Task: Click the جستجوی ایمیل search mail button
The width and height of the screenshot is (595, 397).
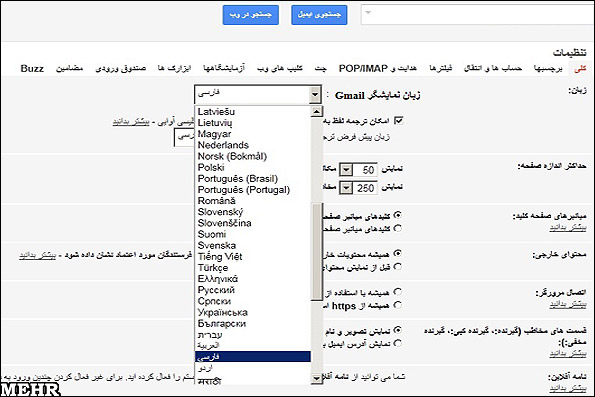Action: tap(319, 15)
